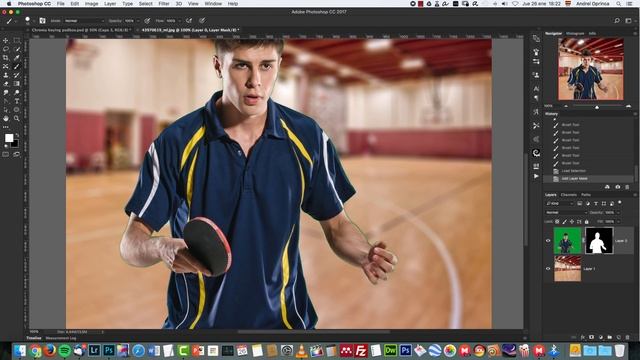Select the Brush tool in toolbox
The width and height of the screenshot is (640, 360).
(17, 66)
